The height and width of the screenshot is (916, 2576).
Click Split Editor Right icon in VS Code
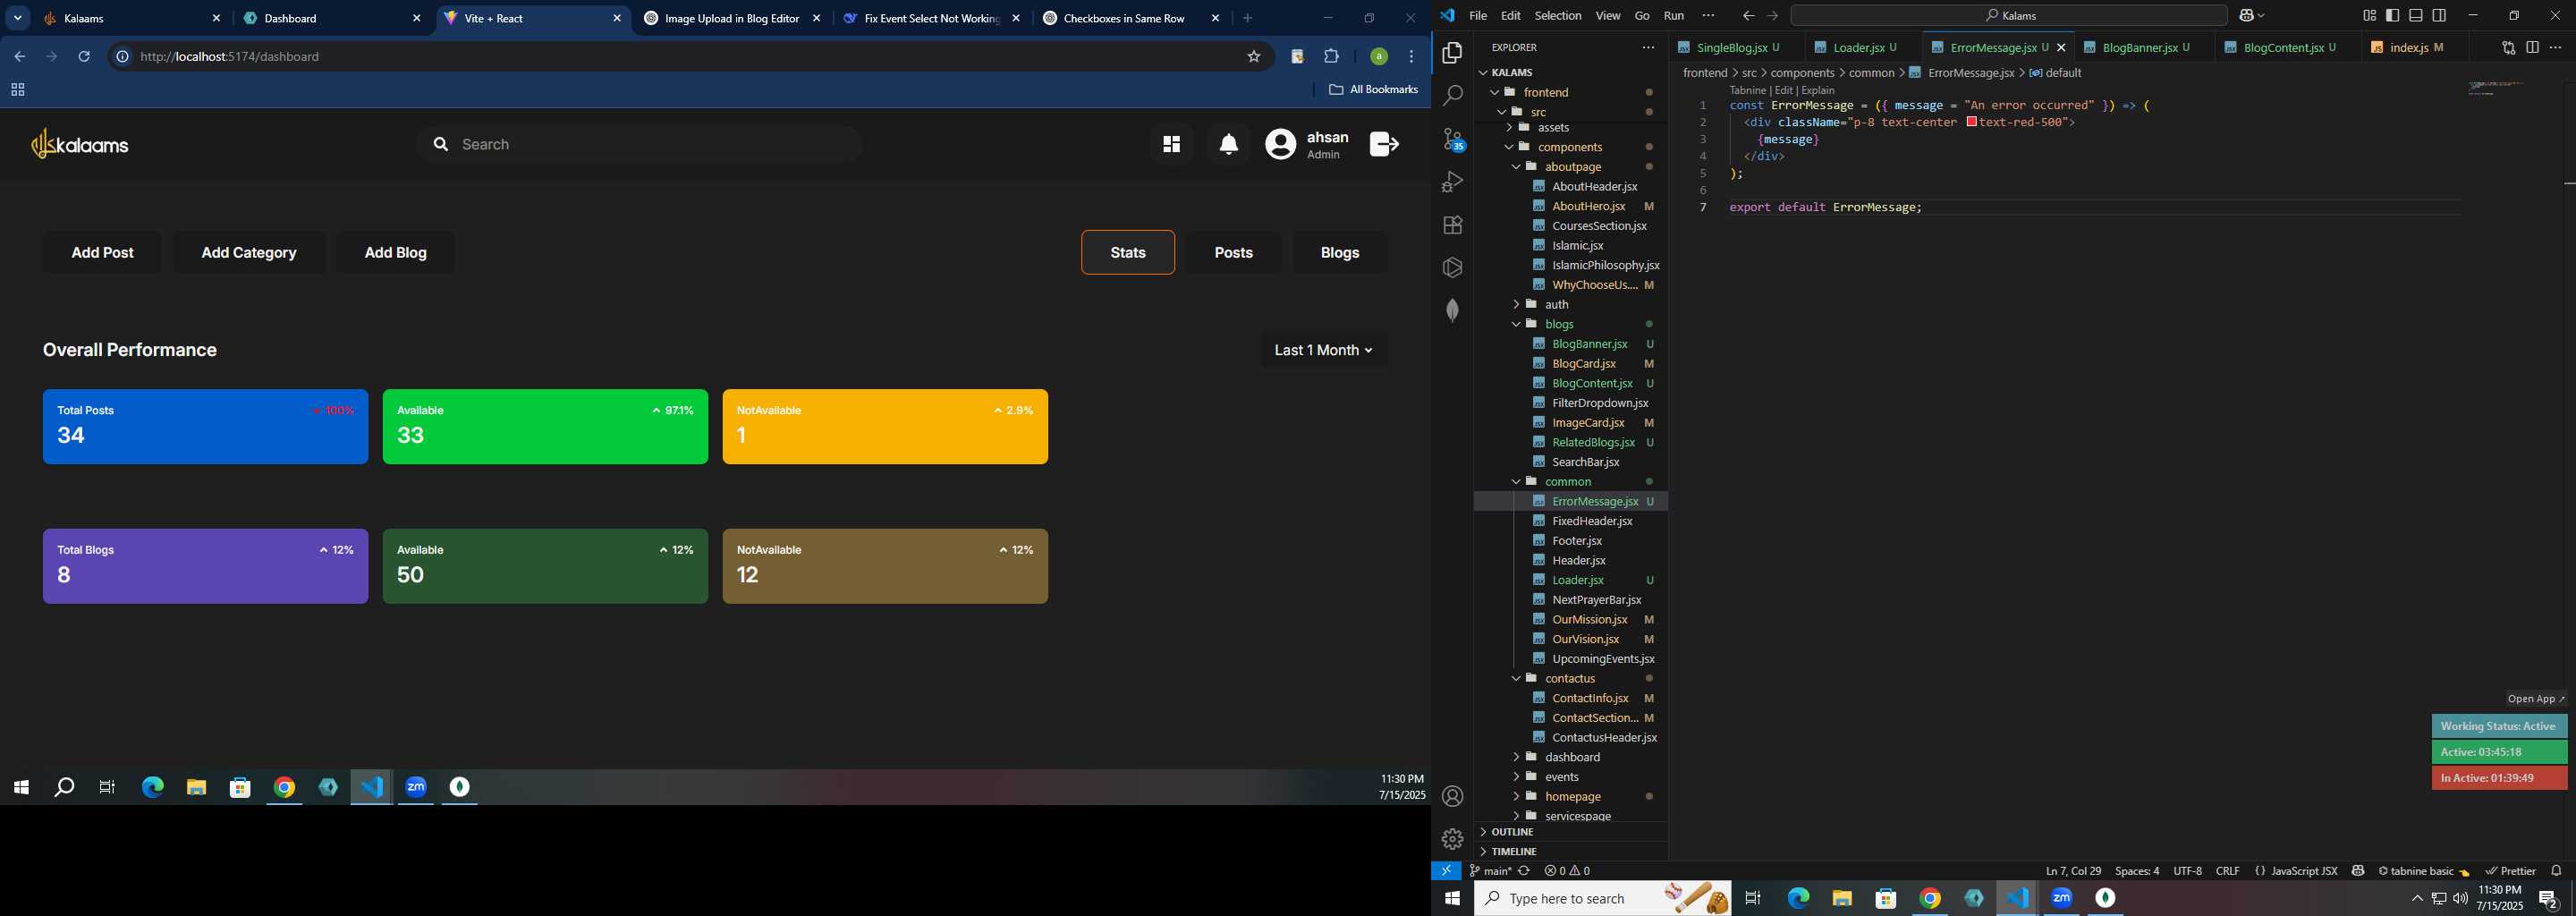tap(2532, 47)
